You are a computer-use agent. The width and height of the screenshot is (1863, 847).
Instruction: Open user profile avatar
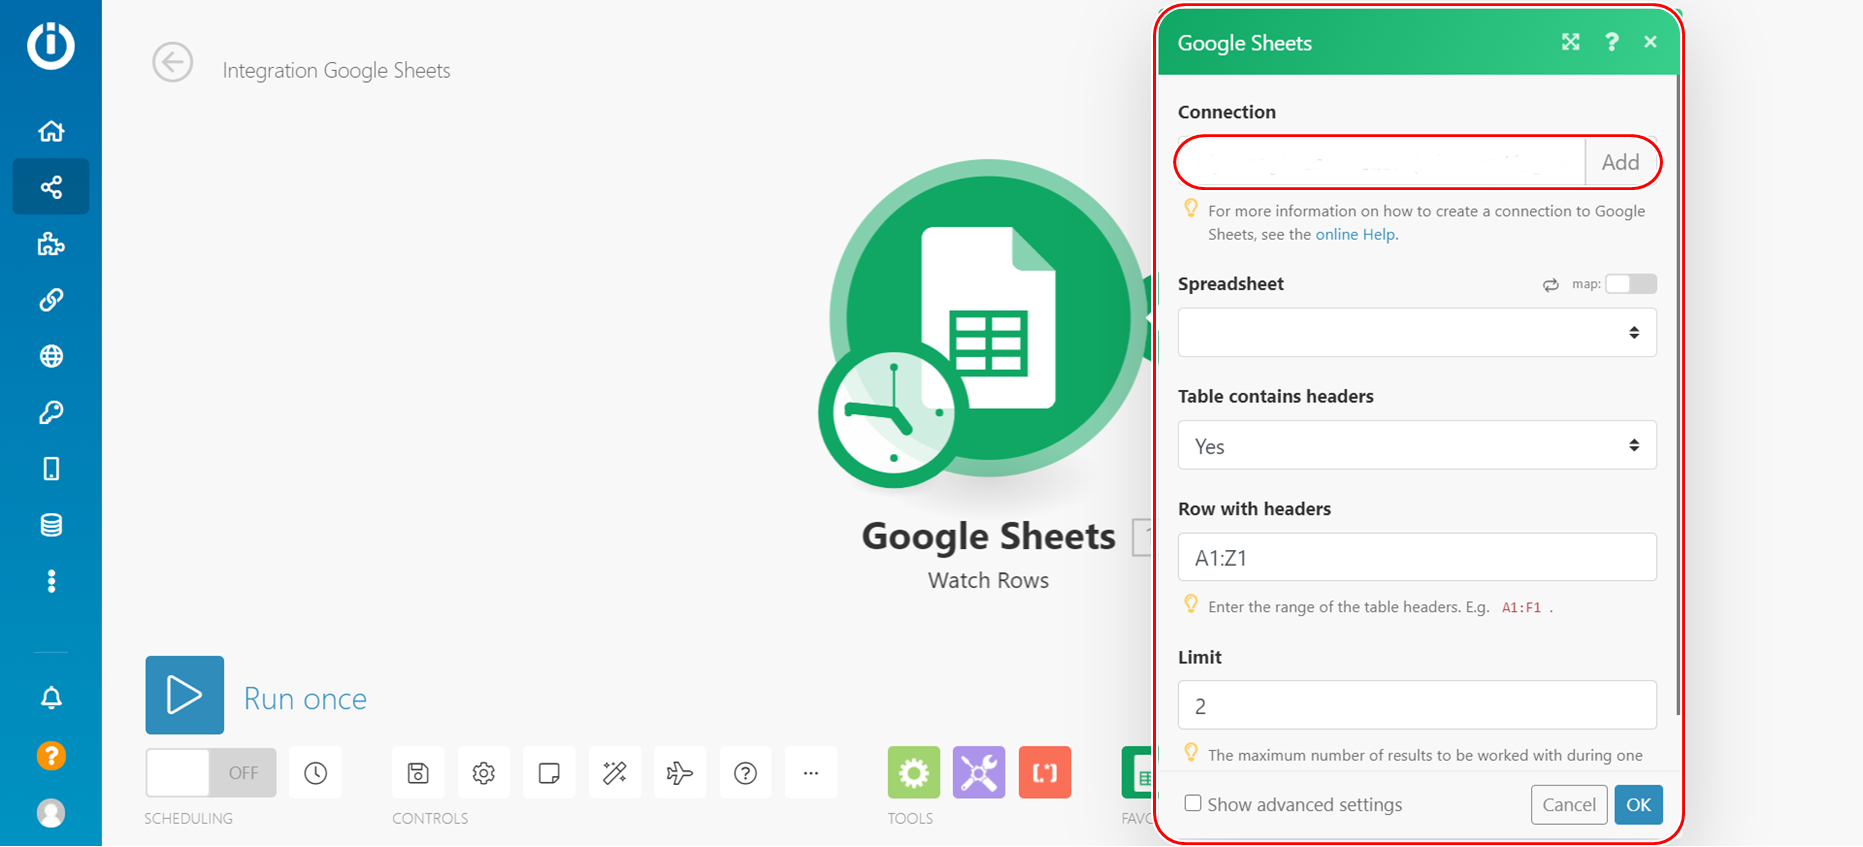tap(51, 813)
